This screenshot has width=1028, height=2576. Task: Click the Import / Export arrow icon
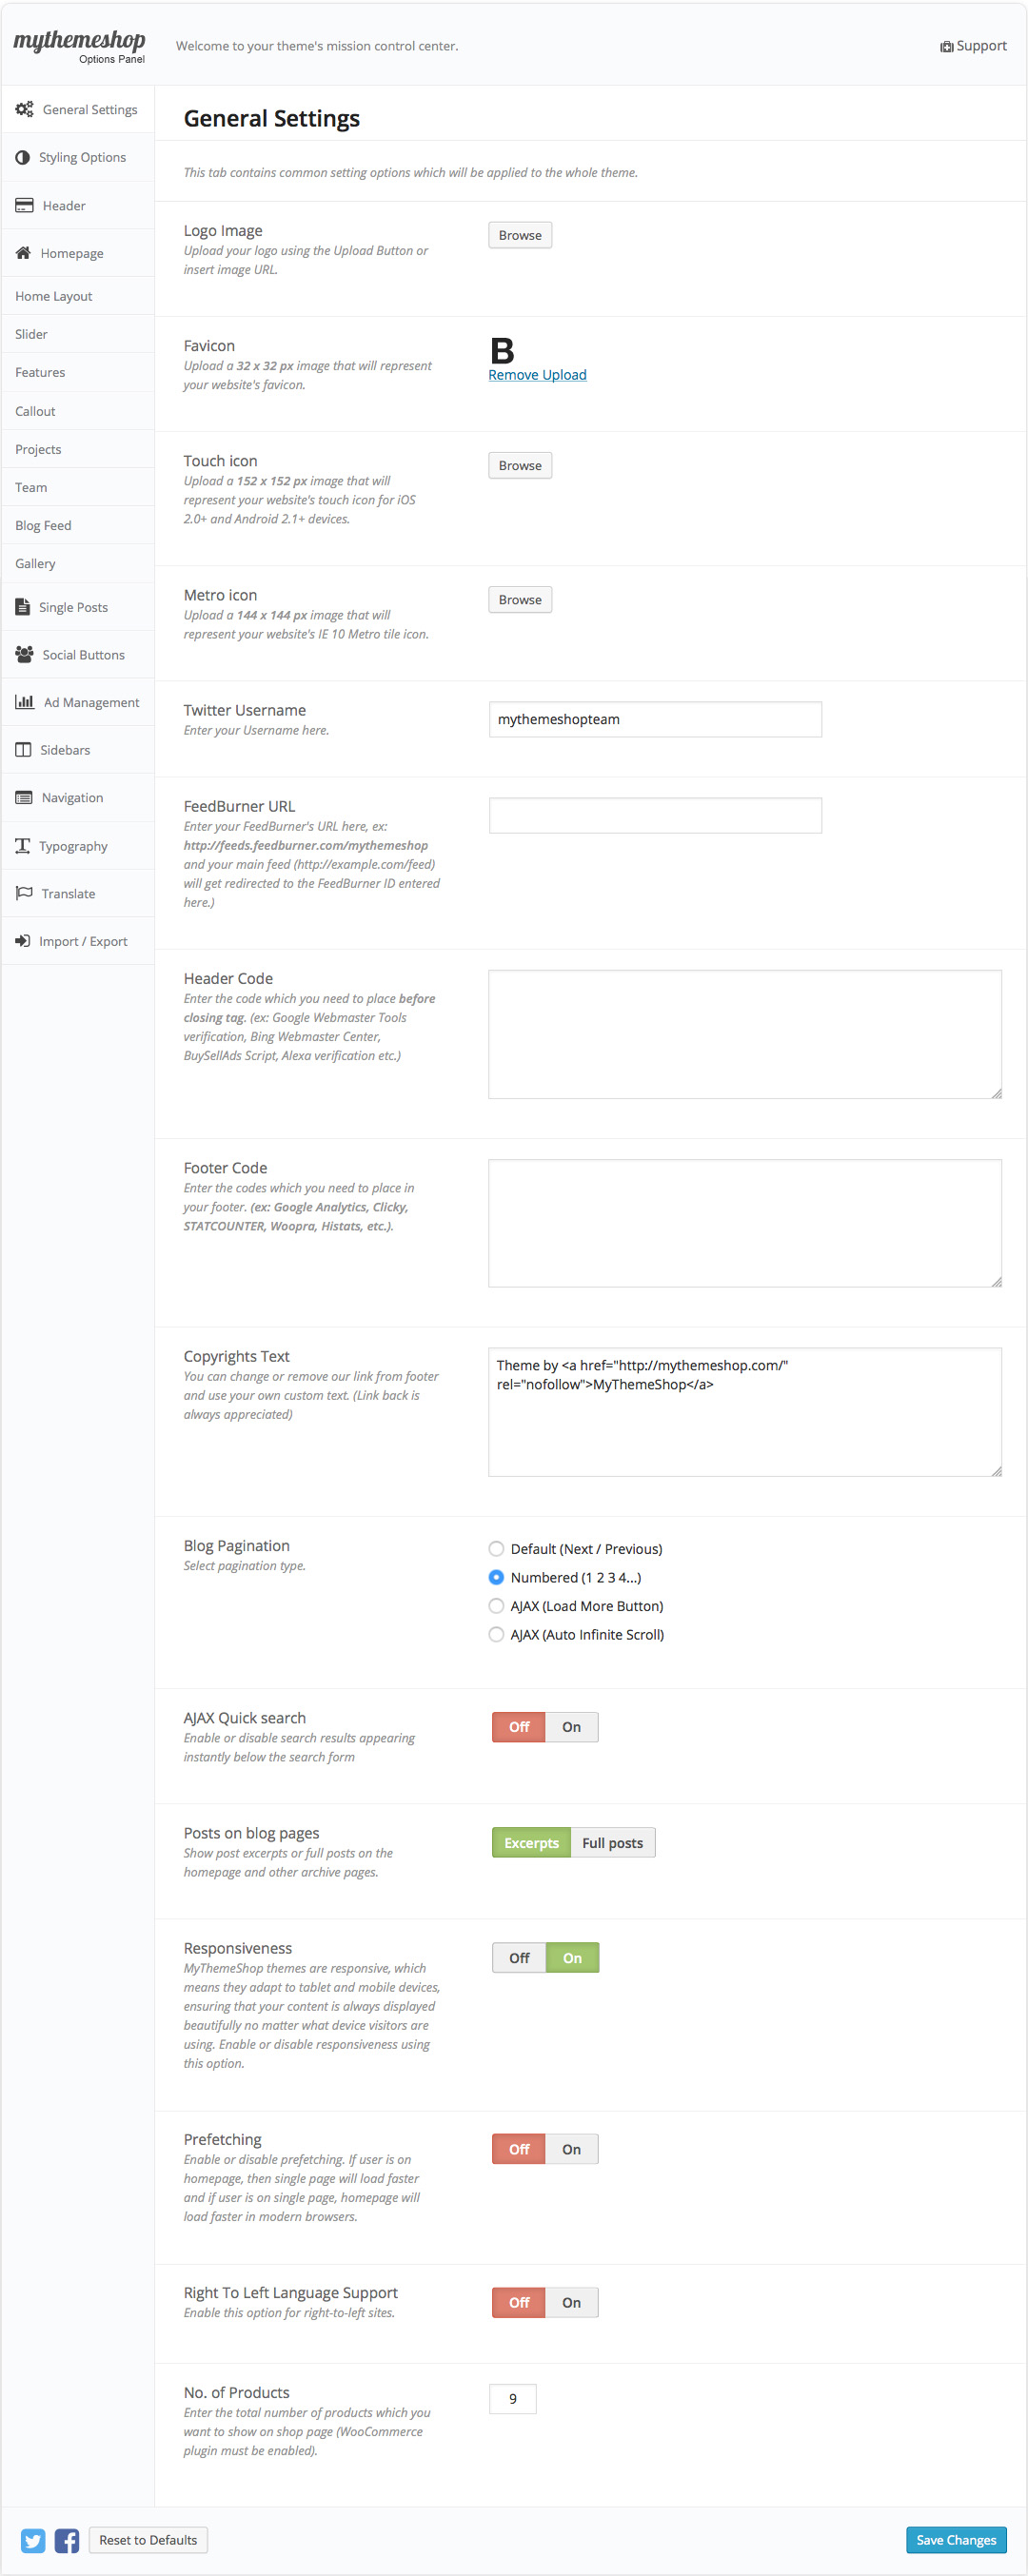point(23,941)
